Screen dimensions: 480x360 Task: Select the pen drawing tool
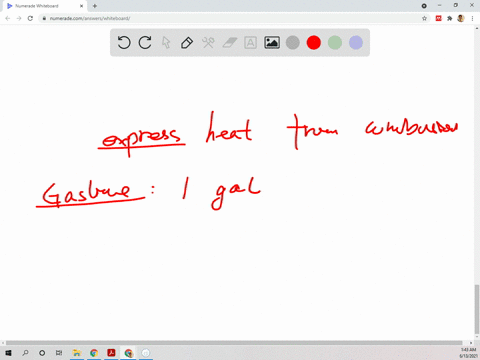point(187,43)
